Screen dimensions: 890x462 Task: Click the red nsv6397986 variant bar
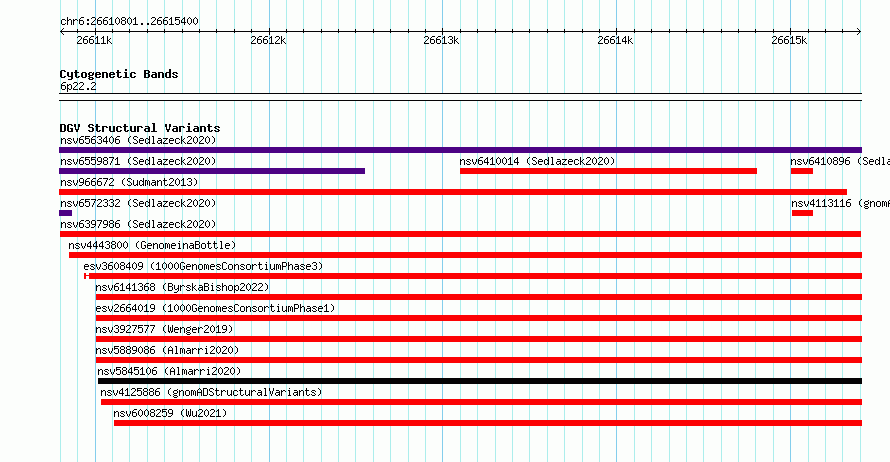(x=460, y=234)
